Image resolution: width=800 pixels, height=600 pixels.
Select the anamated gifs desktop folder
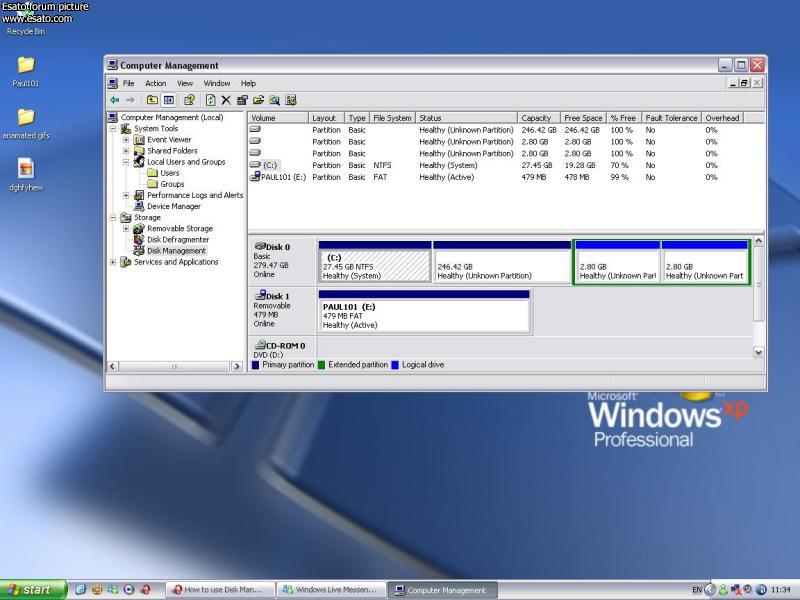(26, 123)
